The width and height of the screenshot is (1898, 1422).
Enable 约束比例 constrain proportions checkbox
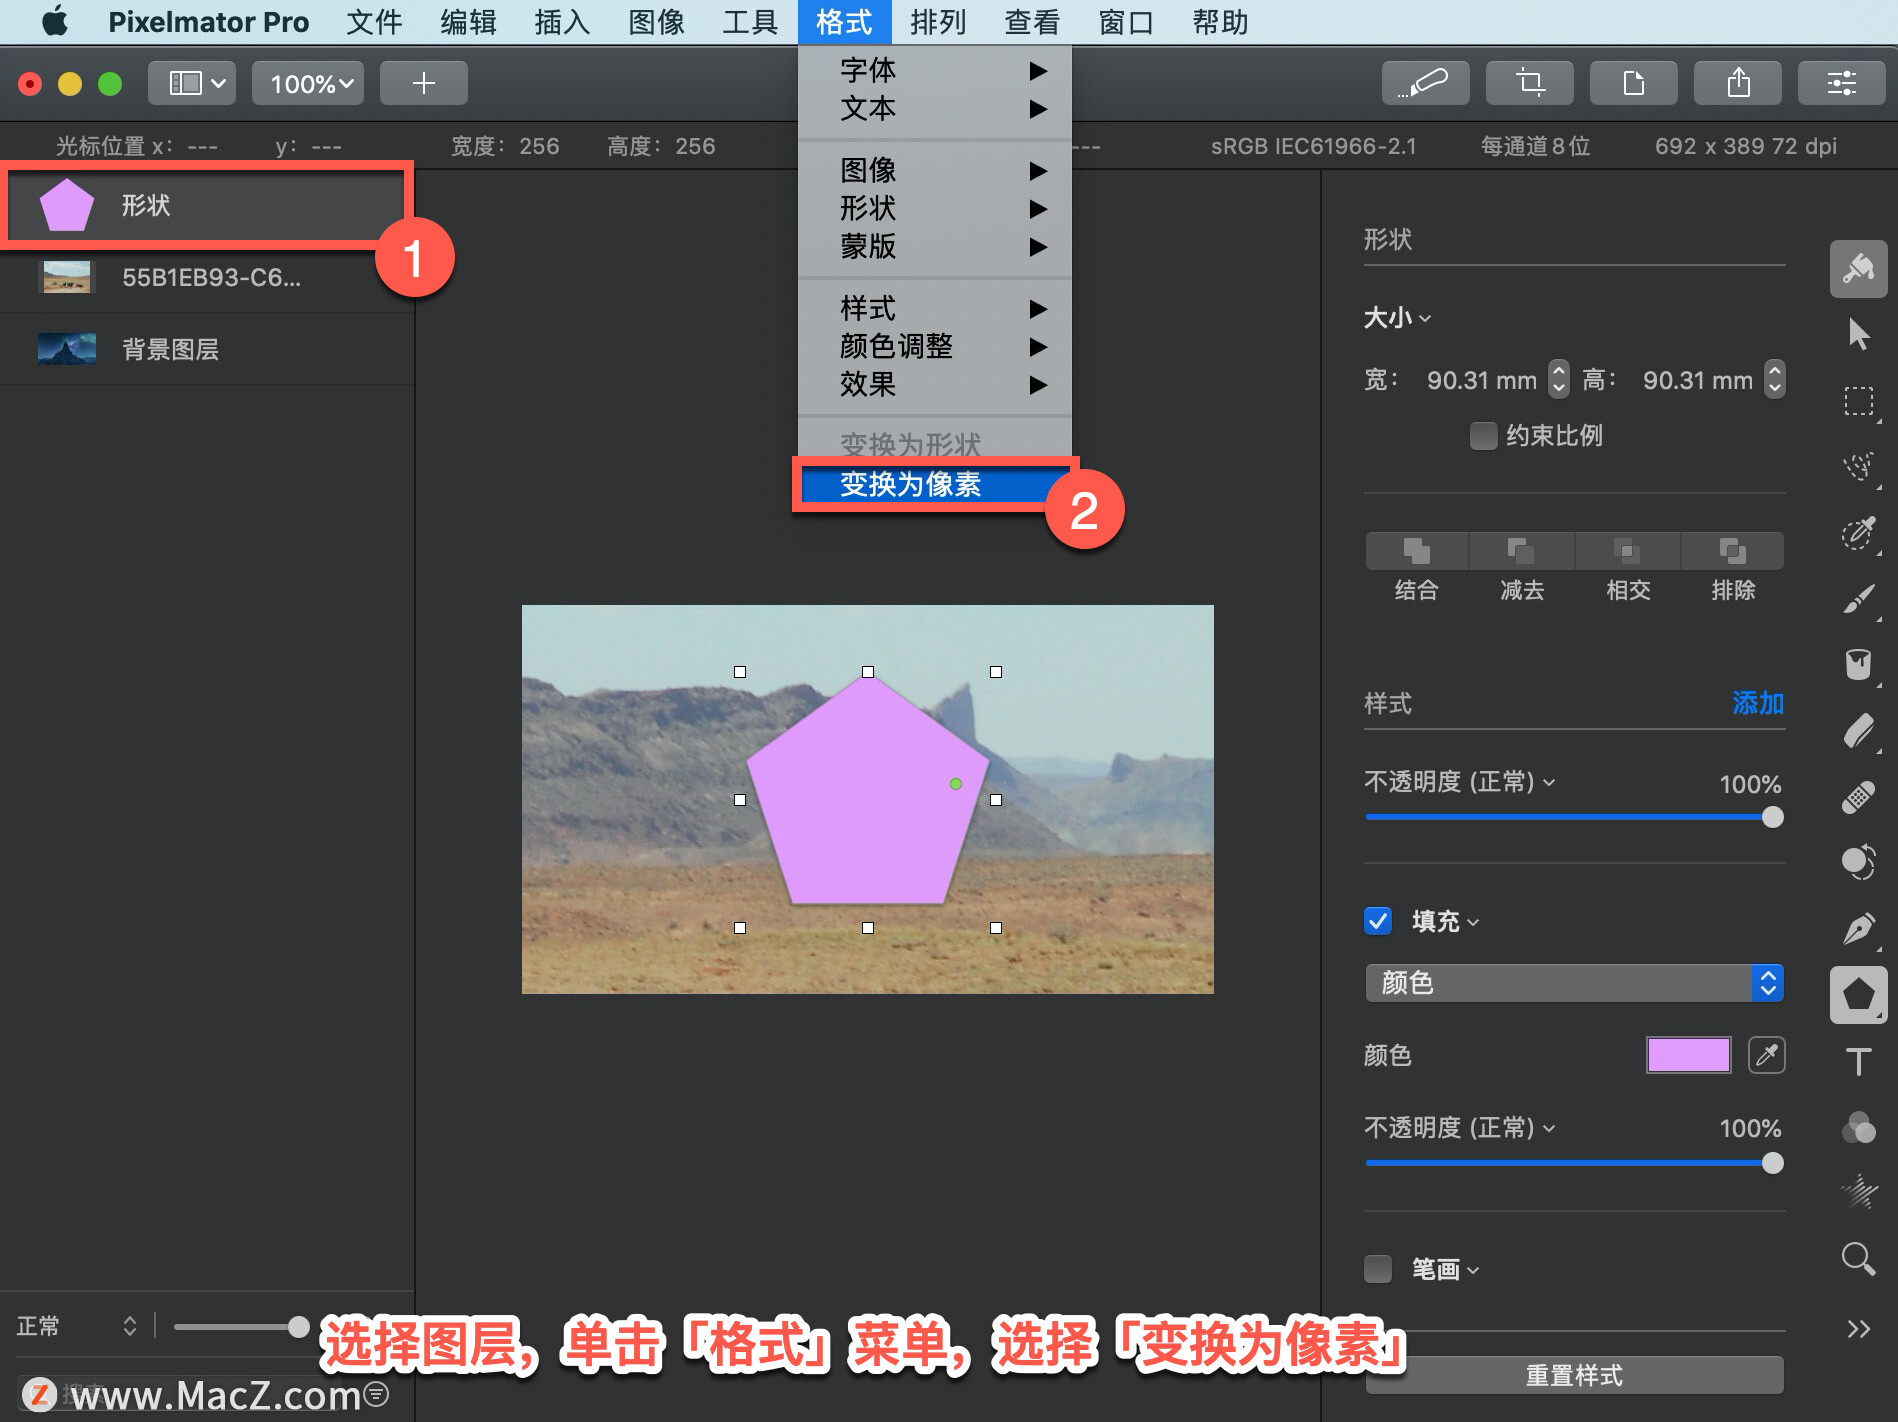coord(1484,436)
